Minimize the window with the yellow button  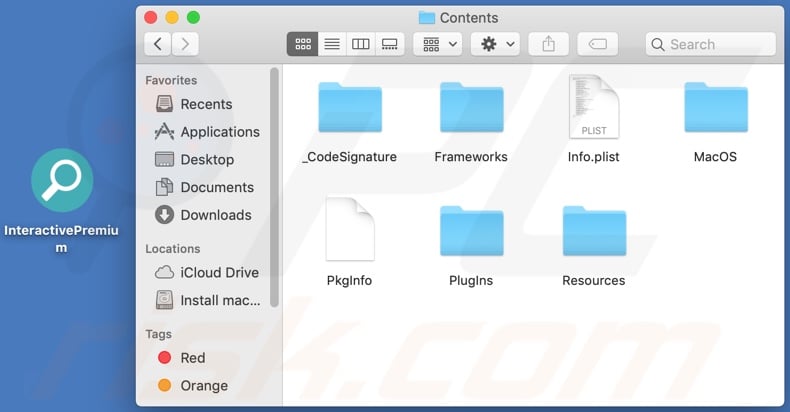pyautogui.click(x=172, y=18)
